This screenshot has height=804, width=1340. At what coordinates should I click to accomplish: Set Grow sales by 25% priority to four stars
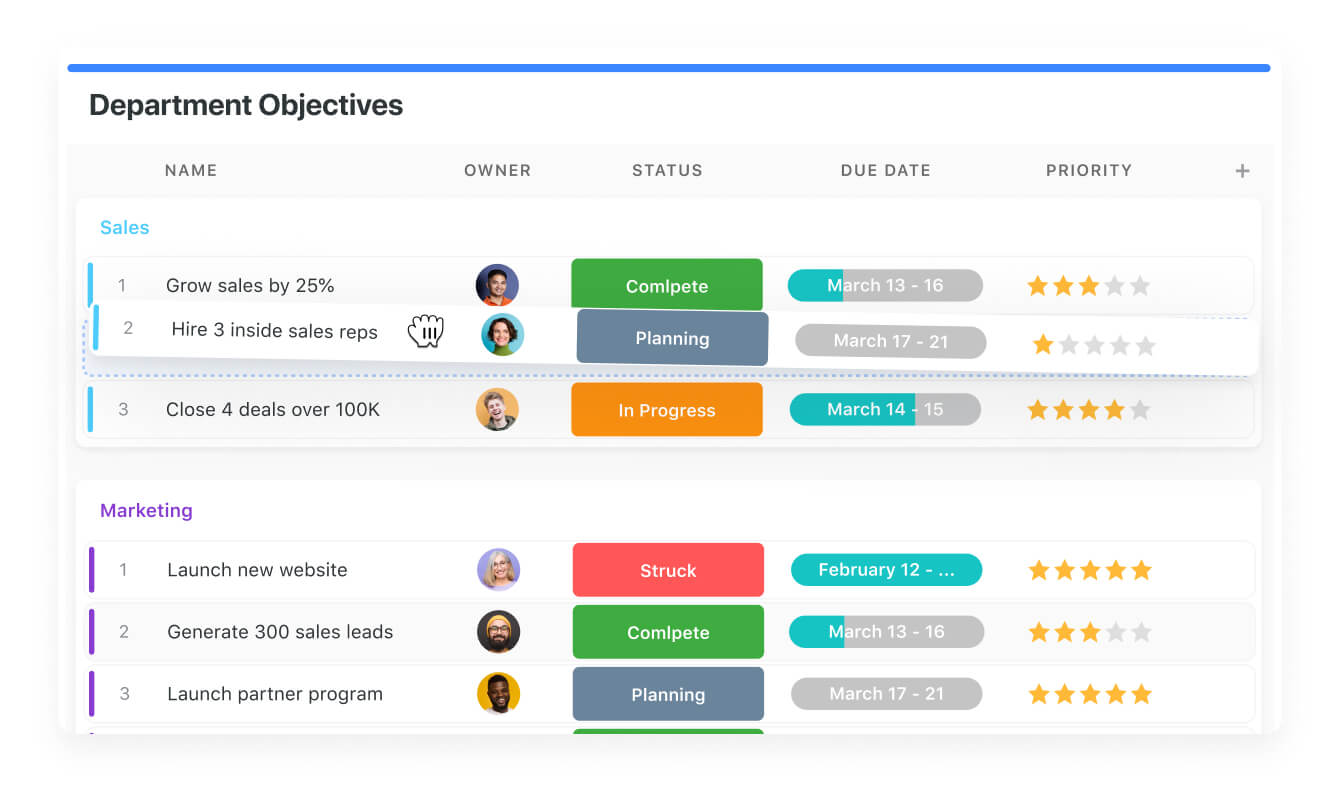1116,284
